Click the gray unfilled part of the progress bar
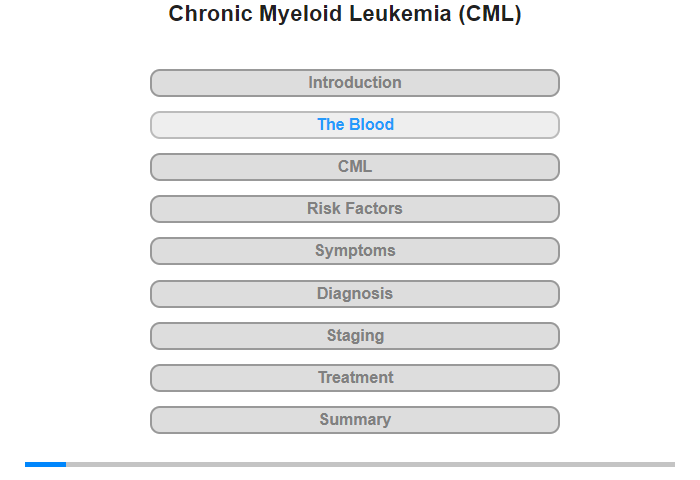Viewport: 700px width, 480px height. (x=371, y=464)
